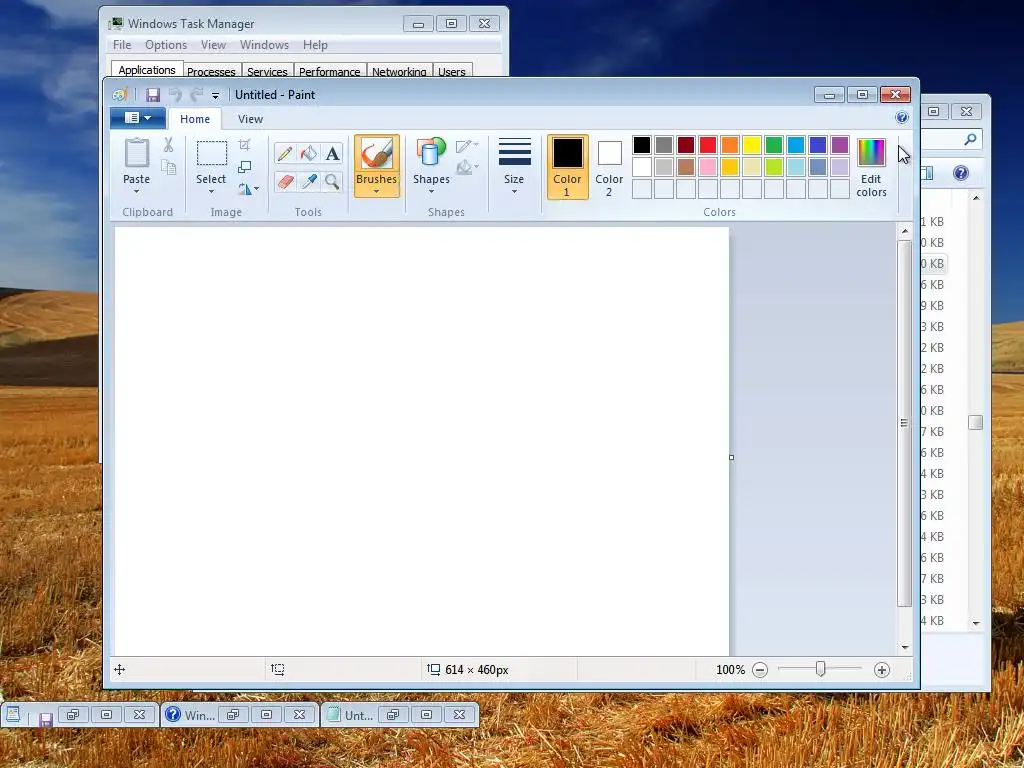1024x768 pixels.
Task: Expand the Shapes dropdown arrow
Action: point(431,191)
